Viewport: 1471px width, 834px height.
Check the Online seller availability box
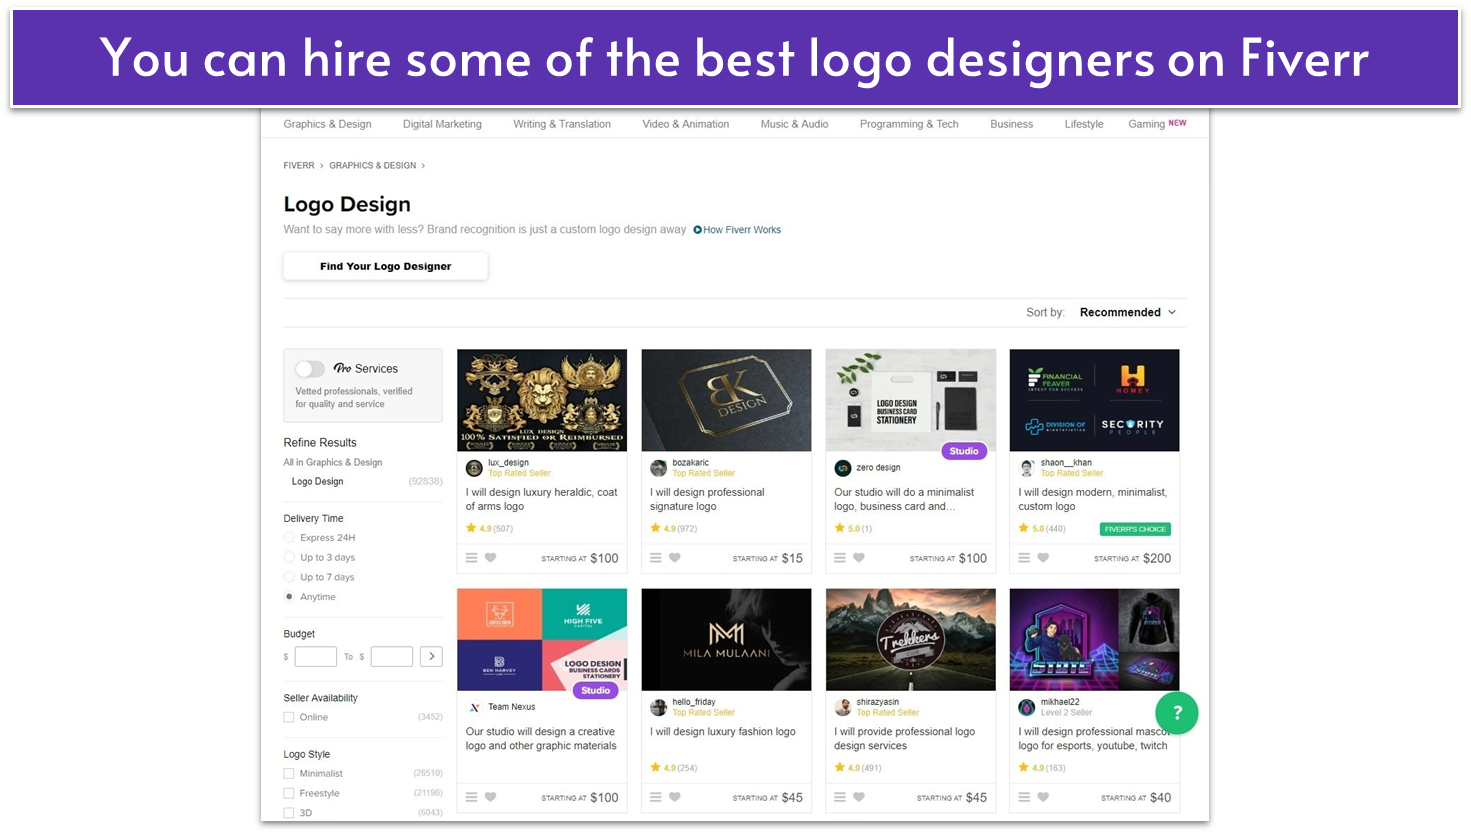289,717
